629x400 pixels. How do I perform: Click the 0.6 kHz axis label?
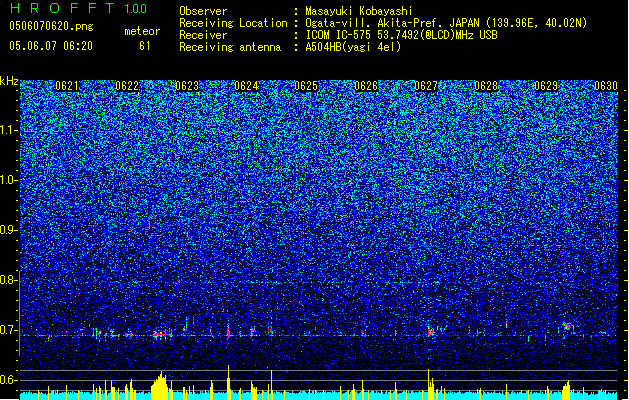pos(9,380)
